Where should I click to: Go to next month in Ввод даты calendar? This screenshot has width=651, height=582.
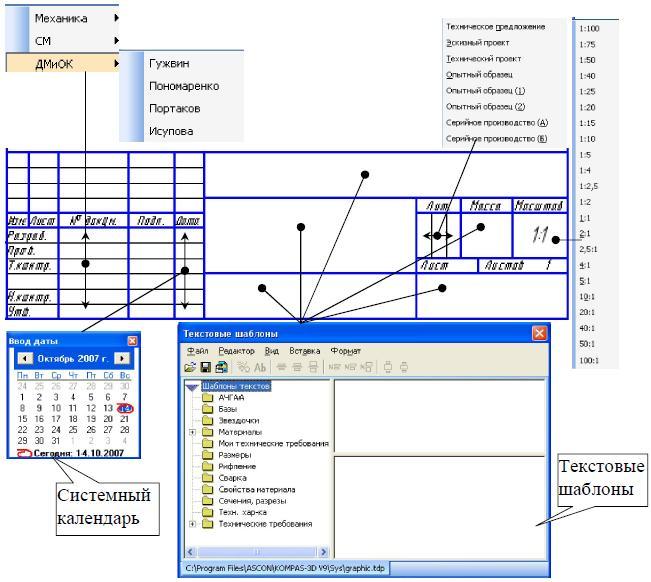tap(122, 358)
